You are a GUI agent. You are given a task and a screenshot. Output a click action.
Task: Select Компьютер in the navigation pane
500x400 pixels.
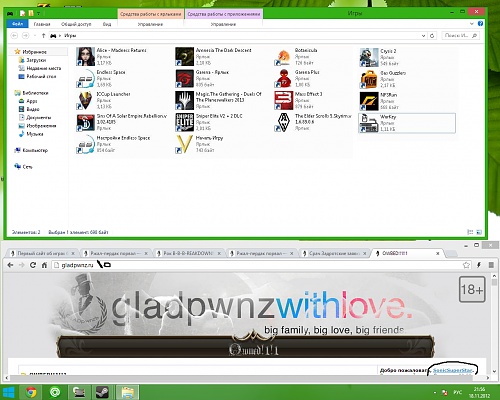[x=31, y=150]
